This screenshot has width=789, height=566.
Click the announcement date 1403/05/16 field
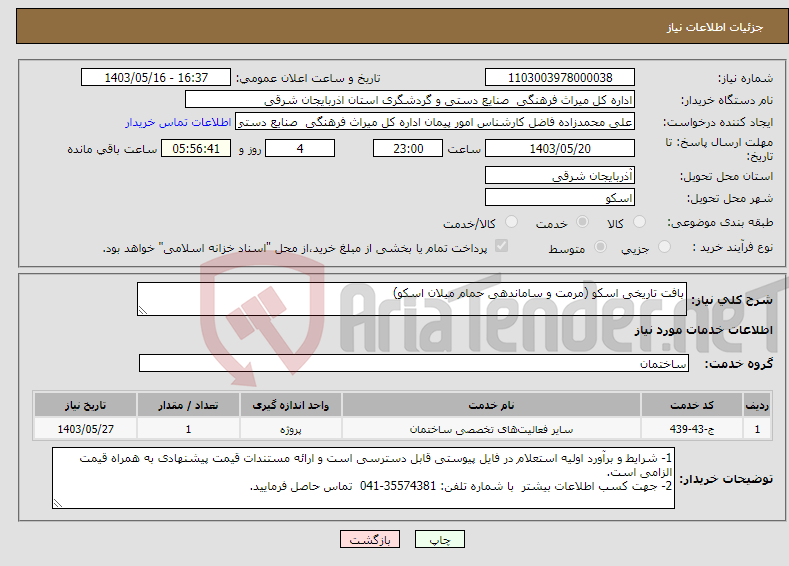click(156, 77)
